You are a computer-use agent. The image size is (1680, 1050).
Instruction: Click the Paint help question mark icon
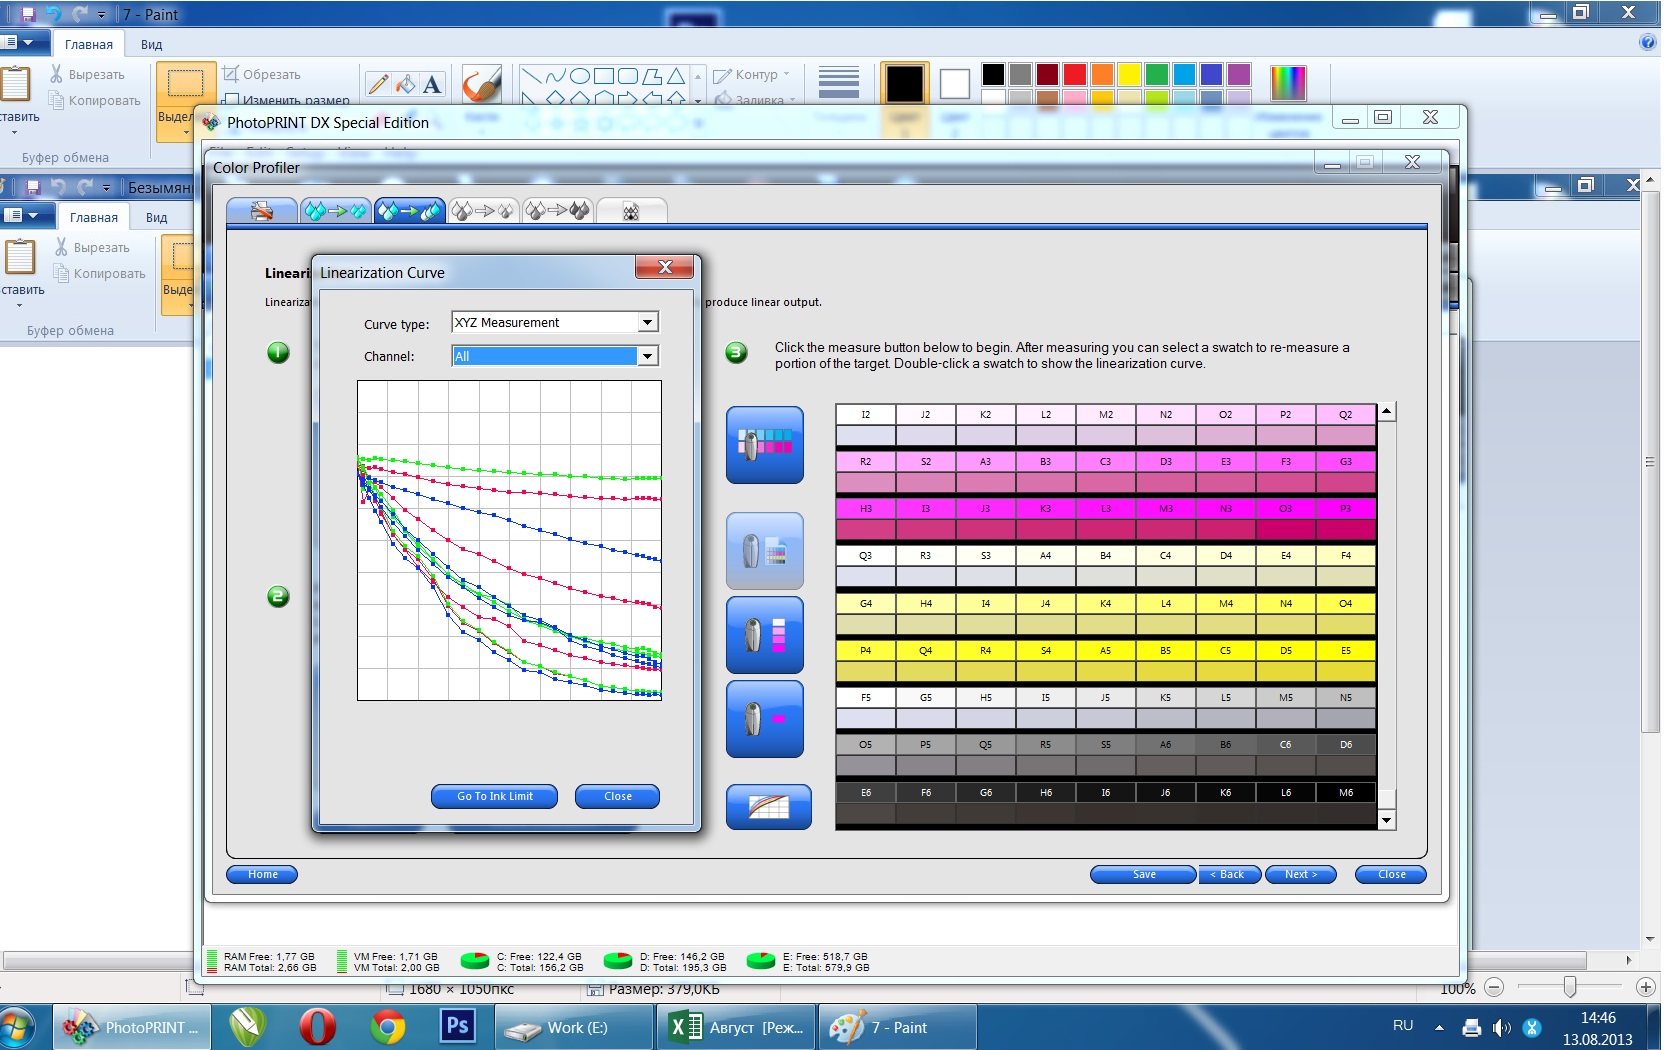coord(1648,42)
